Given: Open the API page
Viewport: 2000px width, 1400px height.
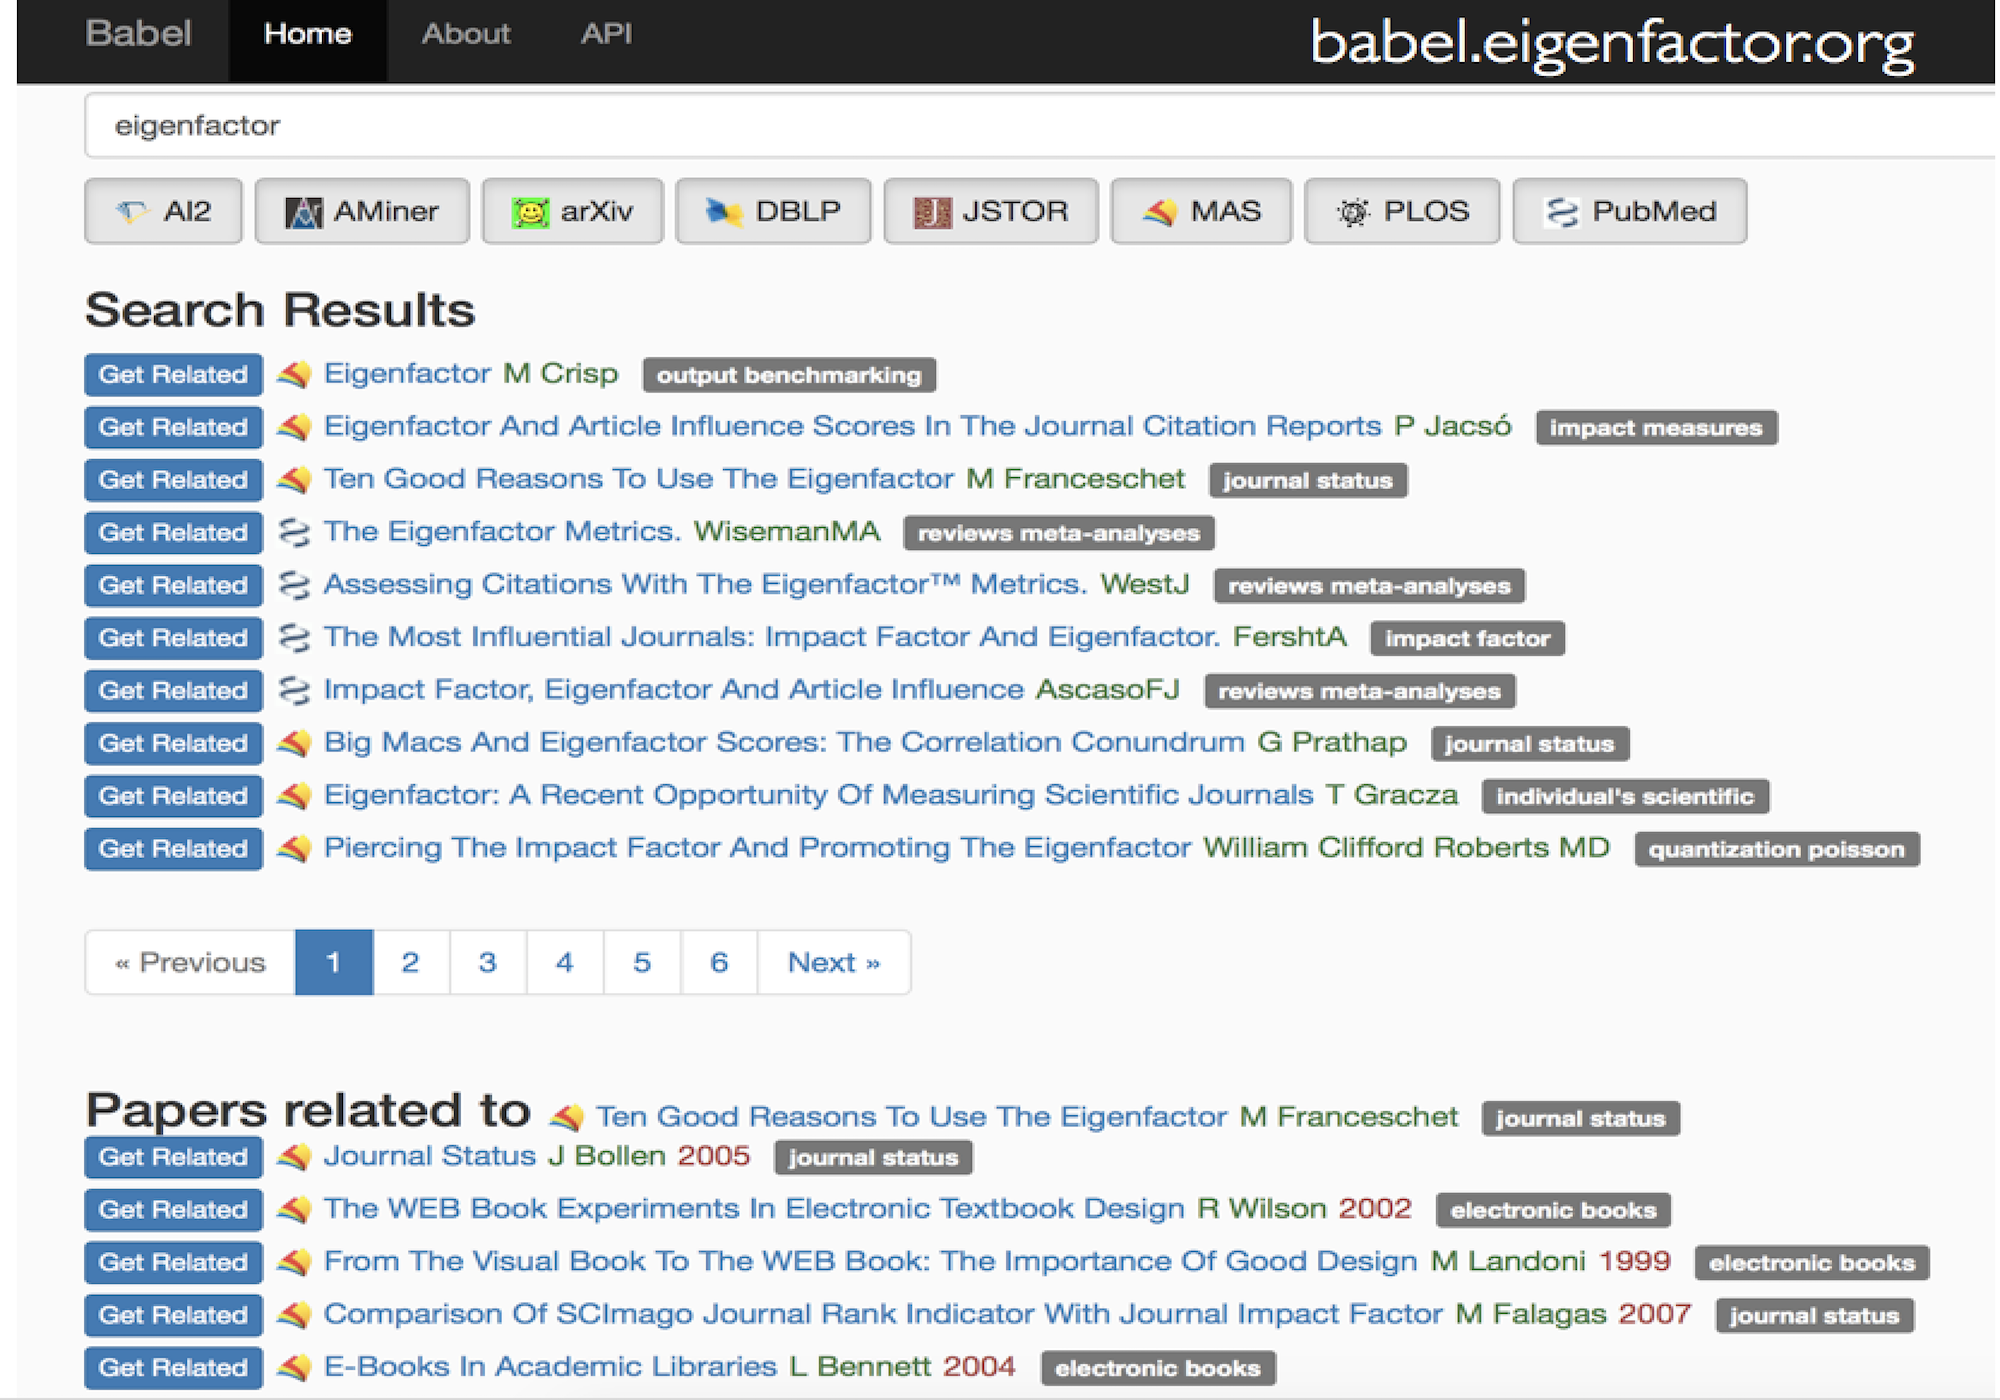Looking at the screenshot, I should [x=606, y=34].
